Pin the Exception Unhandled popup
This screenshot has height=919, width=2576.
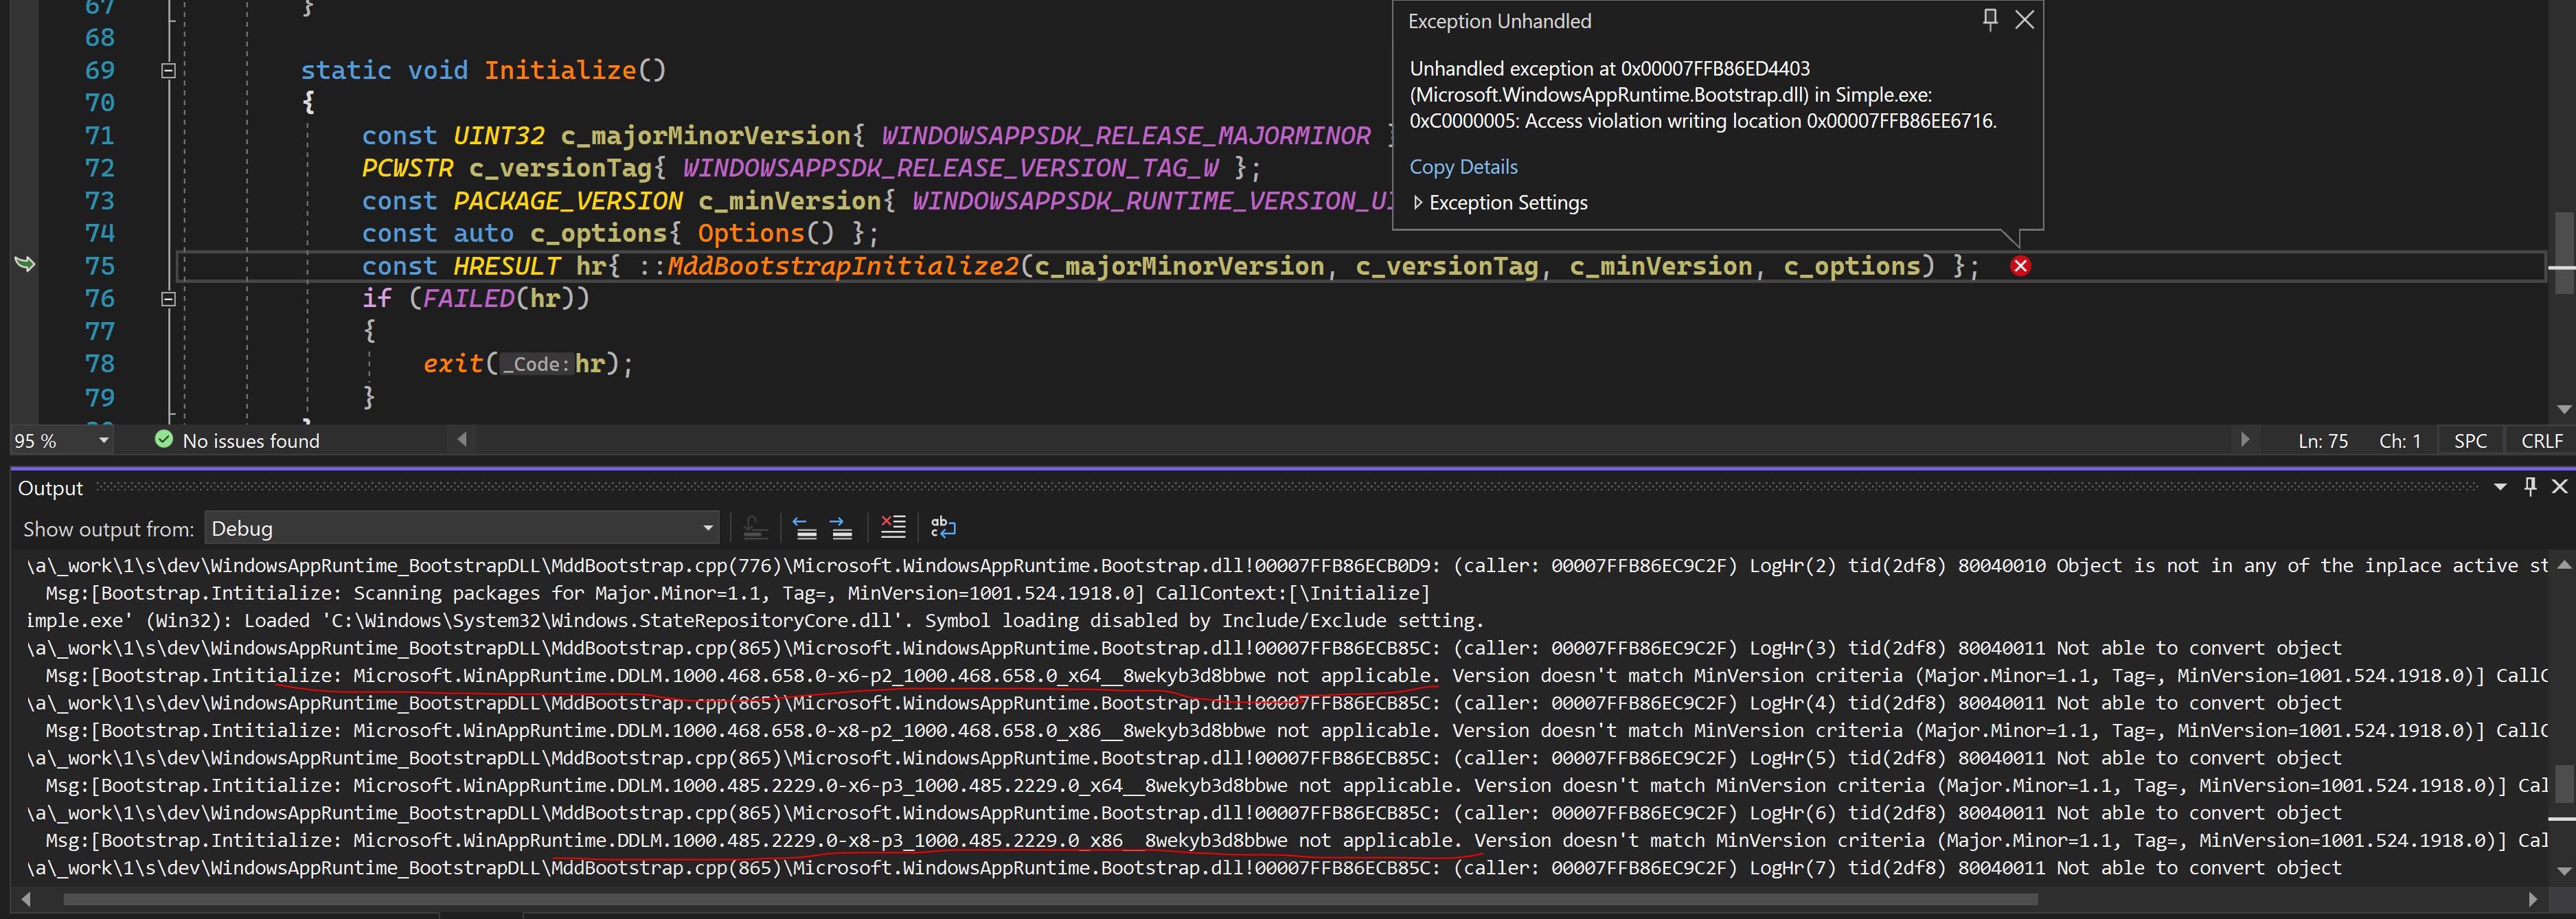coord(1990,19)
